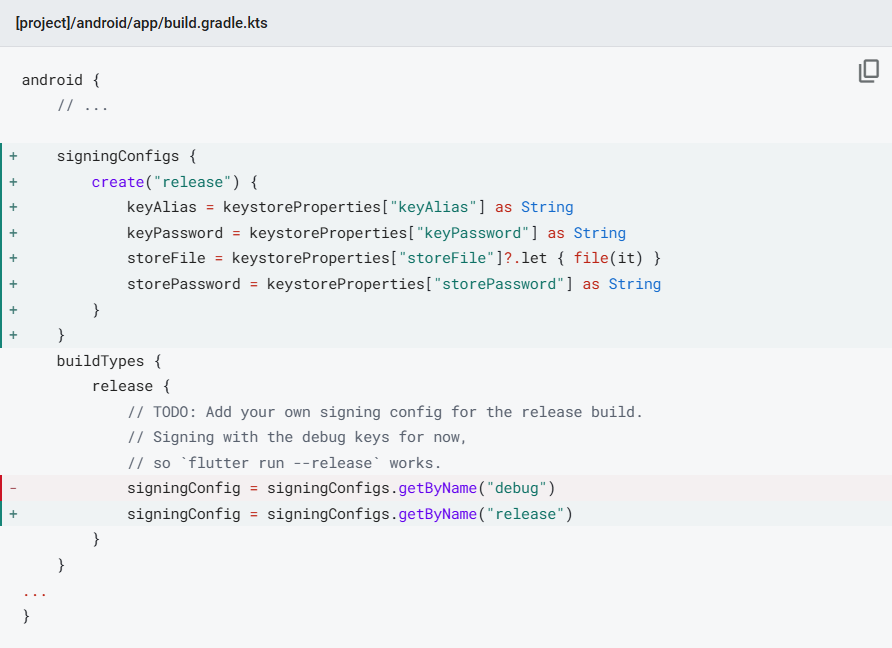Click the 'buildTypes {' line
This screenshot has width=892, height=648.
[x=109, y=361]
